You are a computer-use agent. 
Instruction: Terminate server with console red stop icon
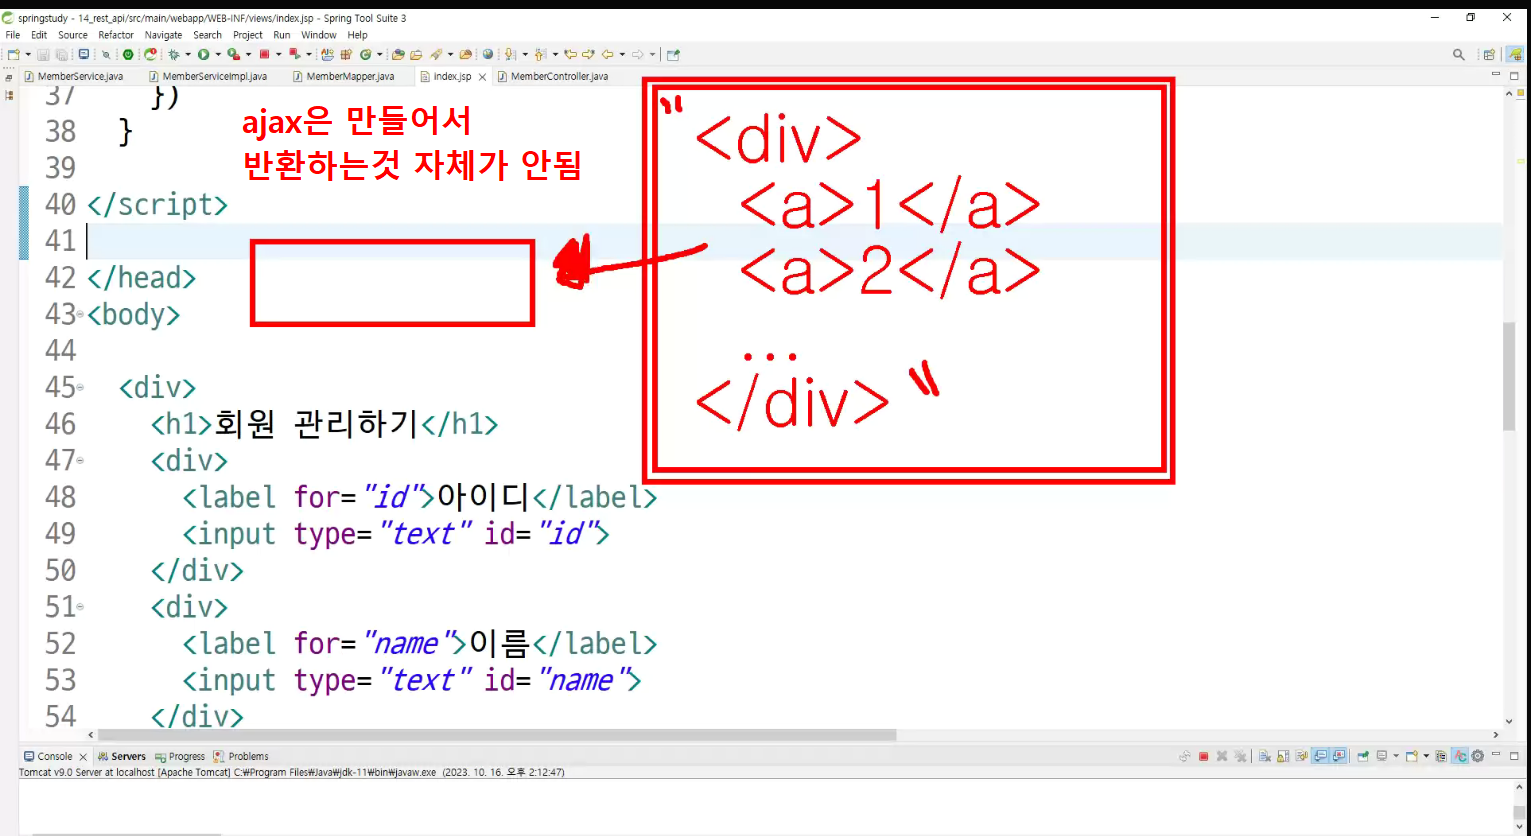click(x=1204, y=757)
